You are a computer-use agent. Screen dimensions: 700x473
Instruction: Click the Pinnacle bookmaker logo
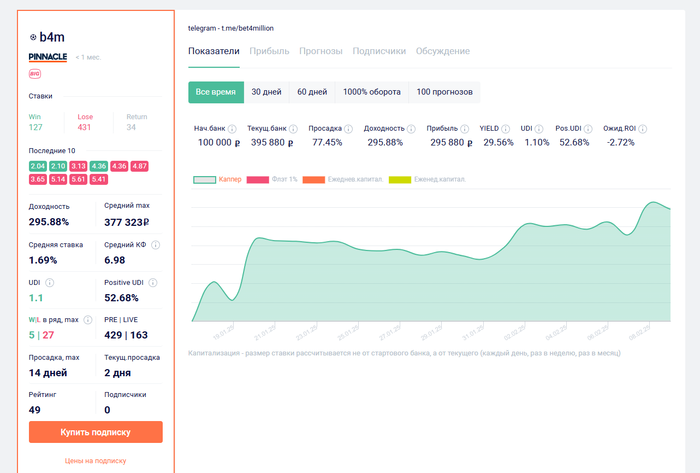click(x=48, y=57)
